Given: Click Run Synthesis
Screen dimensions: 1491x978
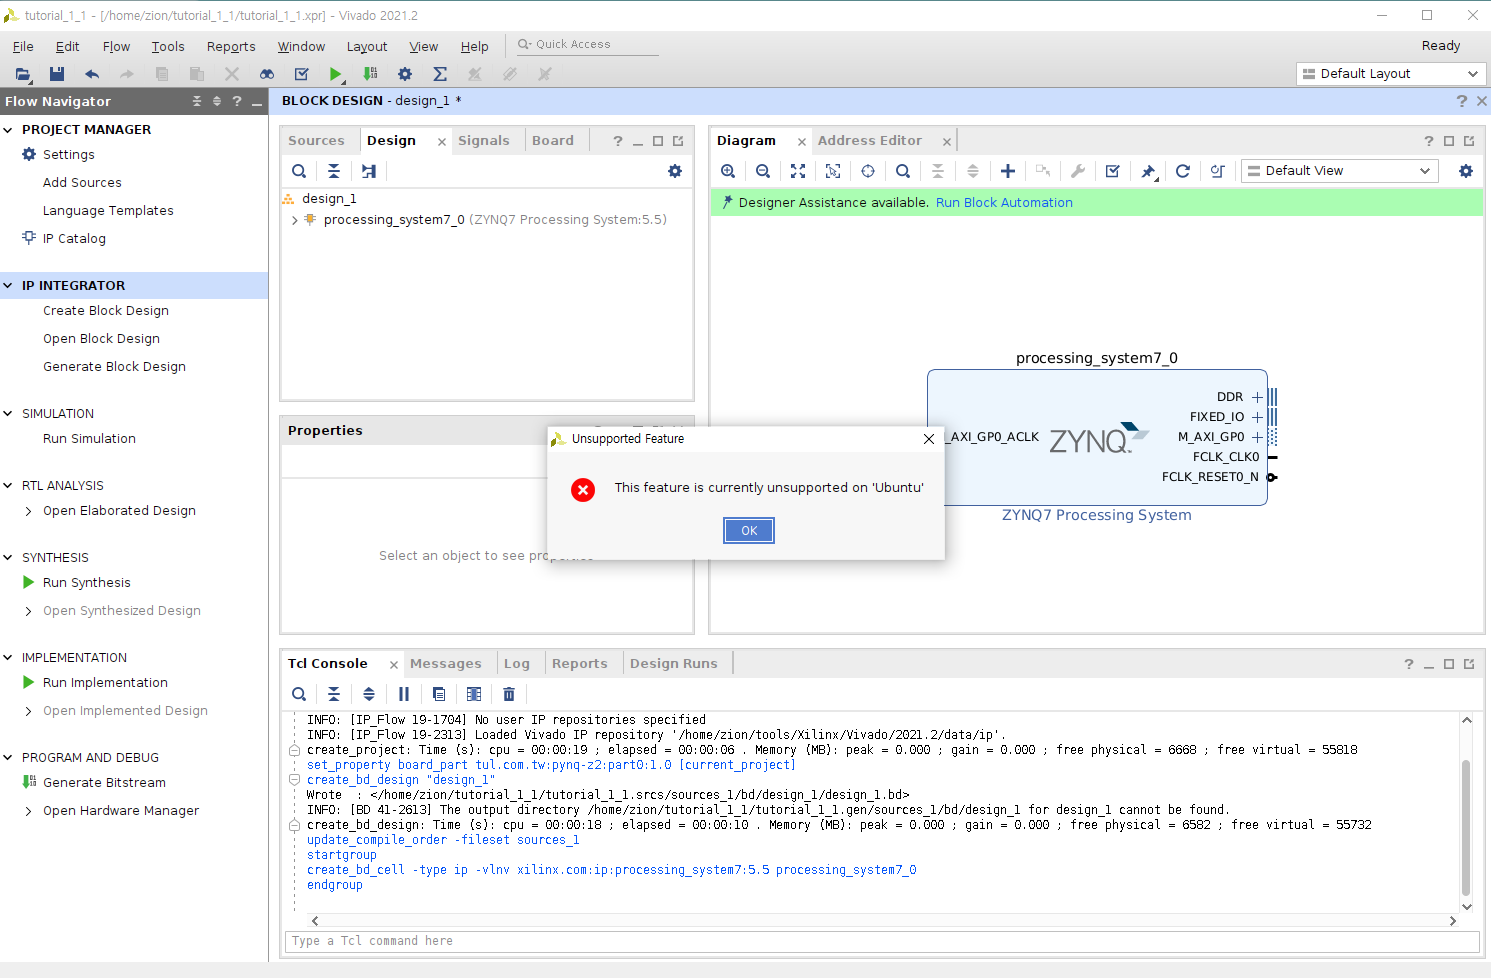Looking at the screenshot, I should coord(87,583).
